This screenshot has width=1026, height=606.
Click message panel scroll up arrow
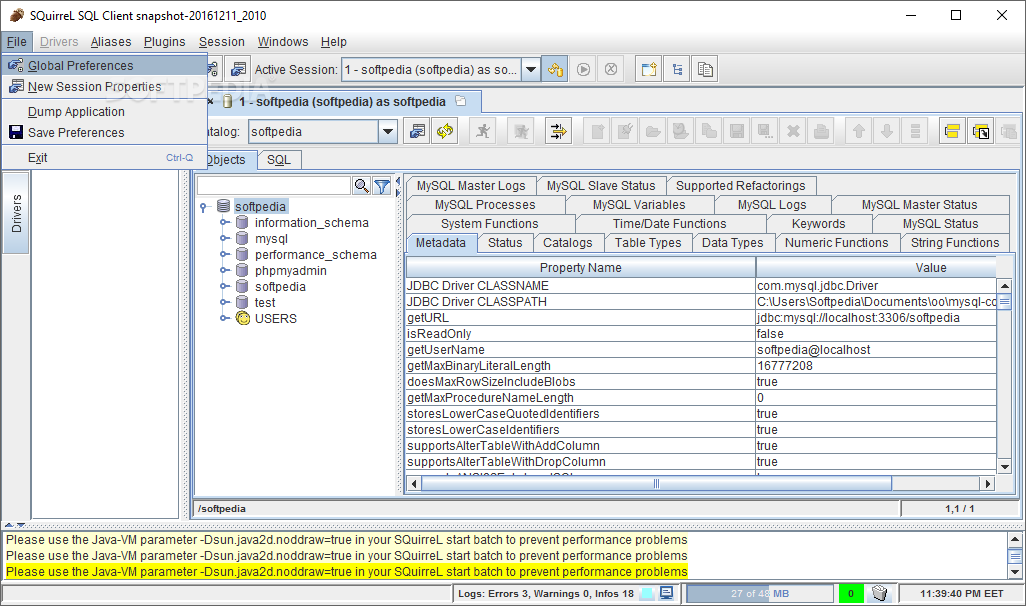[1014, 540]
